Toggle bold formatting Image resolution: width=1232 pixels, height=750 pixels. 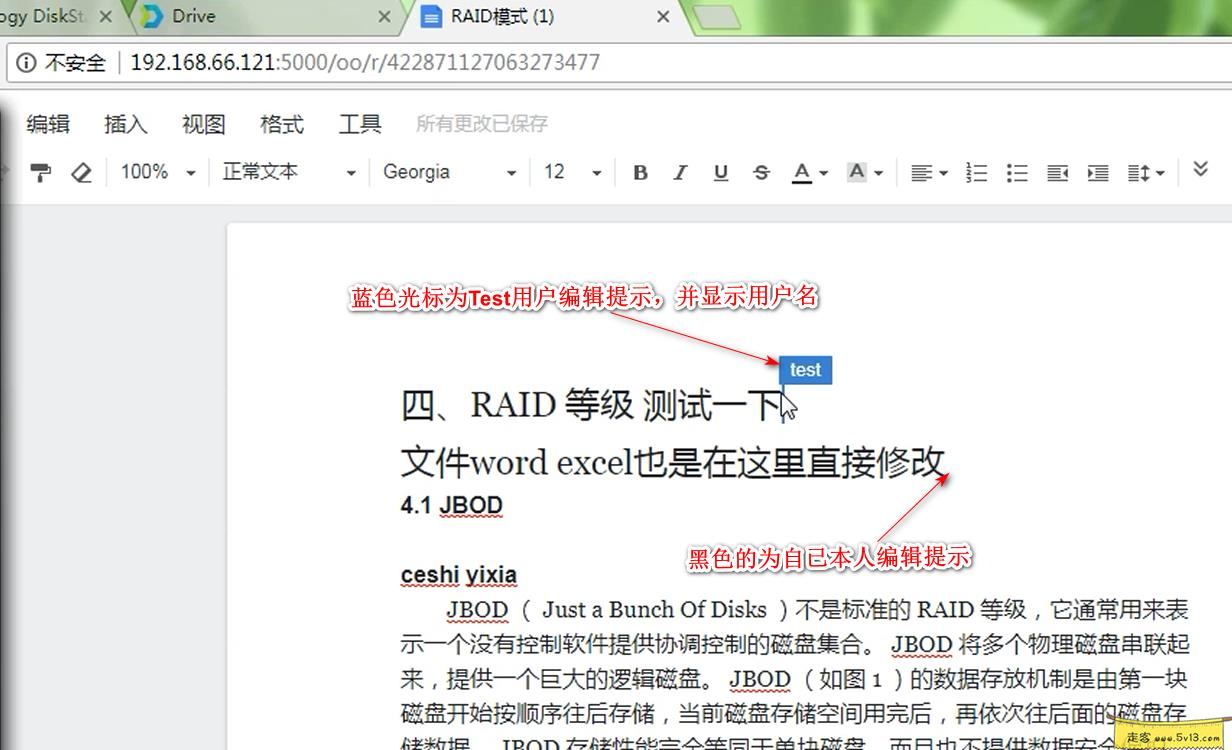(x=640, y=172)
